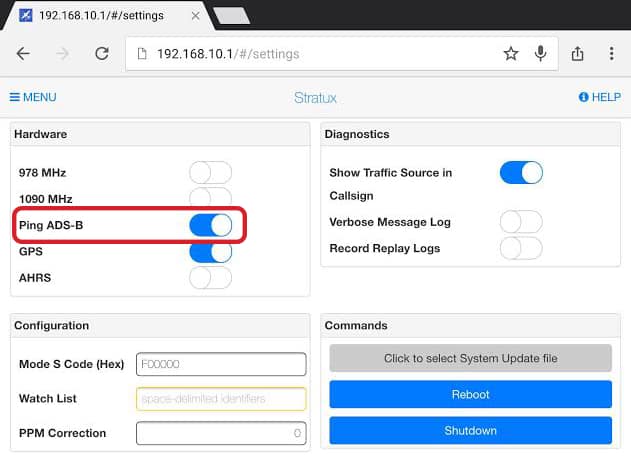Toggle the 1090 MHz switch
Viewport: 631px width, 464px height.
pyautogui.click(x=210, y=197)
